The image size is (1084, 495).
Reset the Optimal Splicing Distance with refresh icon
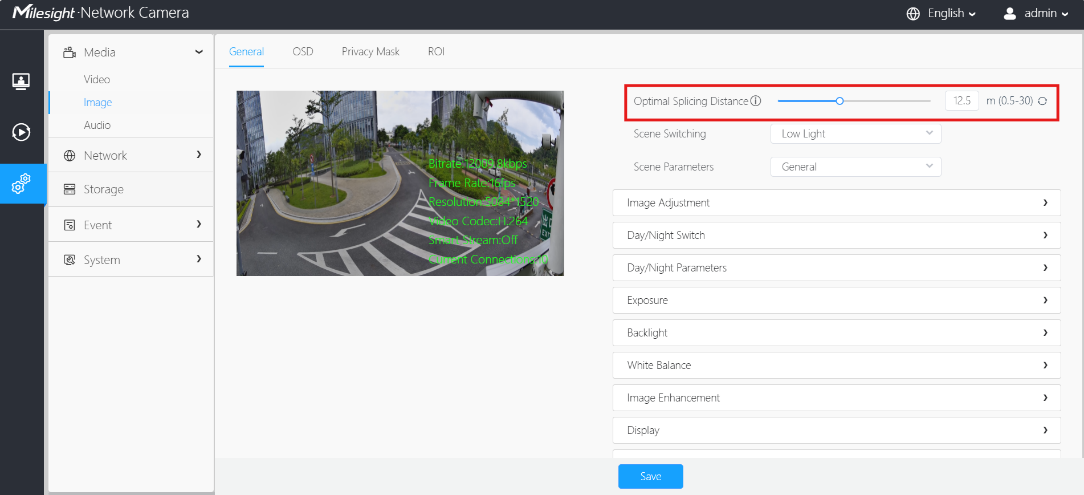point(1043,101)
